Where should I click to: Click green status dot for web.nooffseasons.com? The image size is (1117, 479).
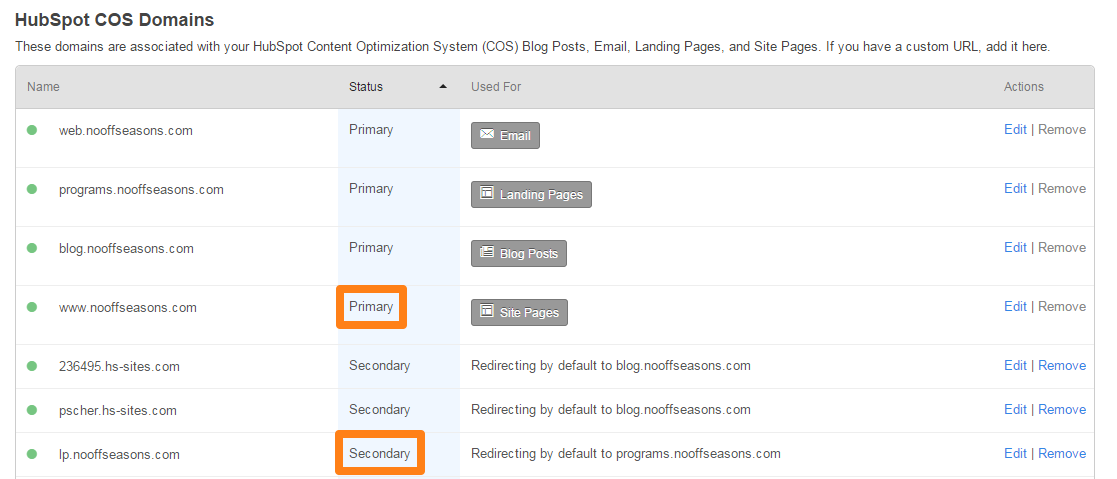(32, 130)
